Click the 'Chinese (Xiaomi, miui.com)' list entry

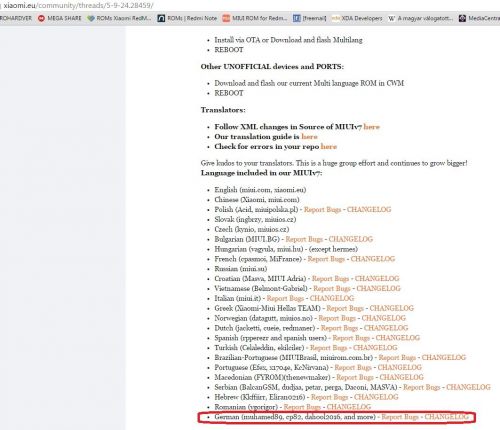click(x=257, y=199)
